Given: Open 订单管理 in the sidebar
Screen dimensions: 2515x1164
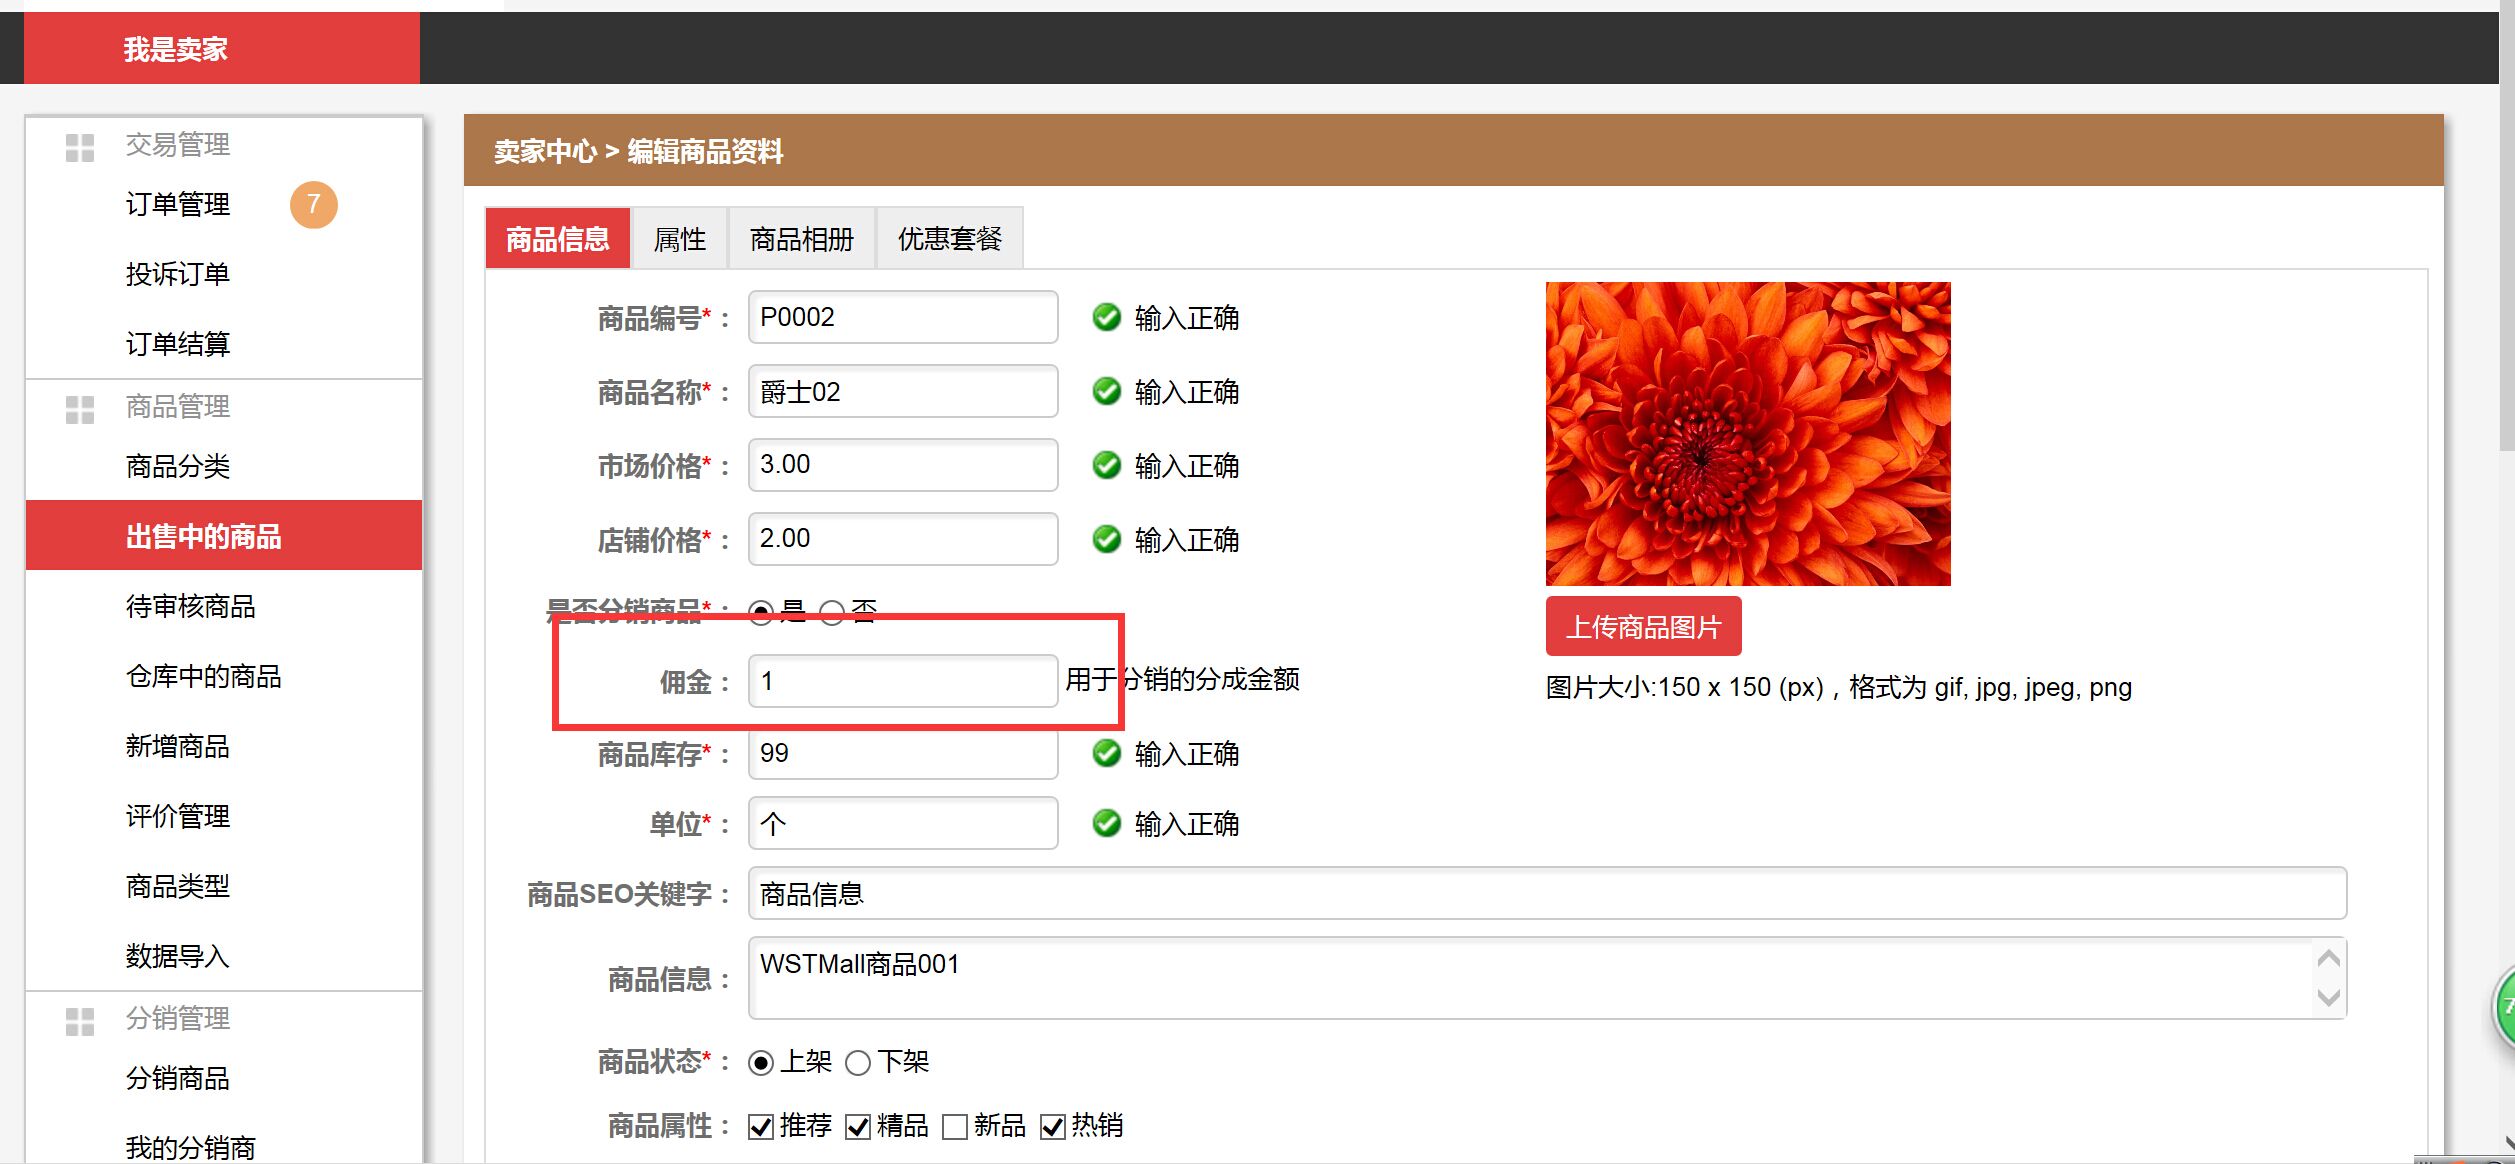Looking at the screenshot, I should click(x=178, y=205).
